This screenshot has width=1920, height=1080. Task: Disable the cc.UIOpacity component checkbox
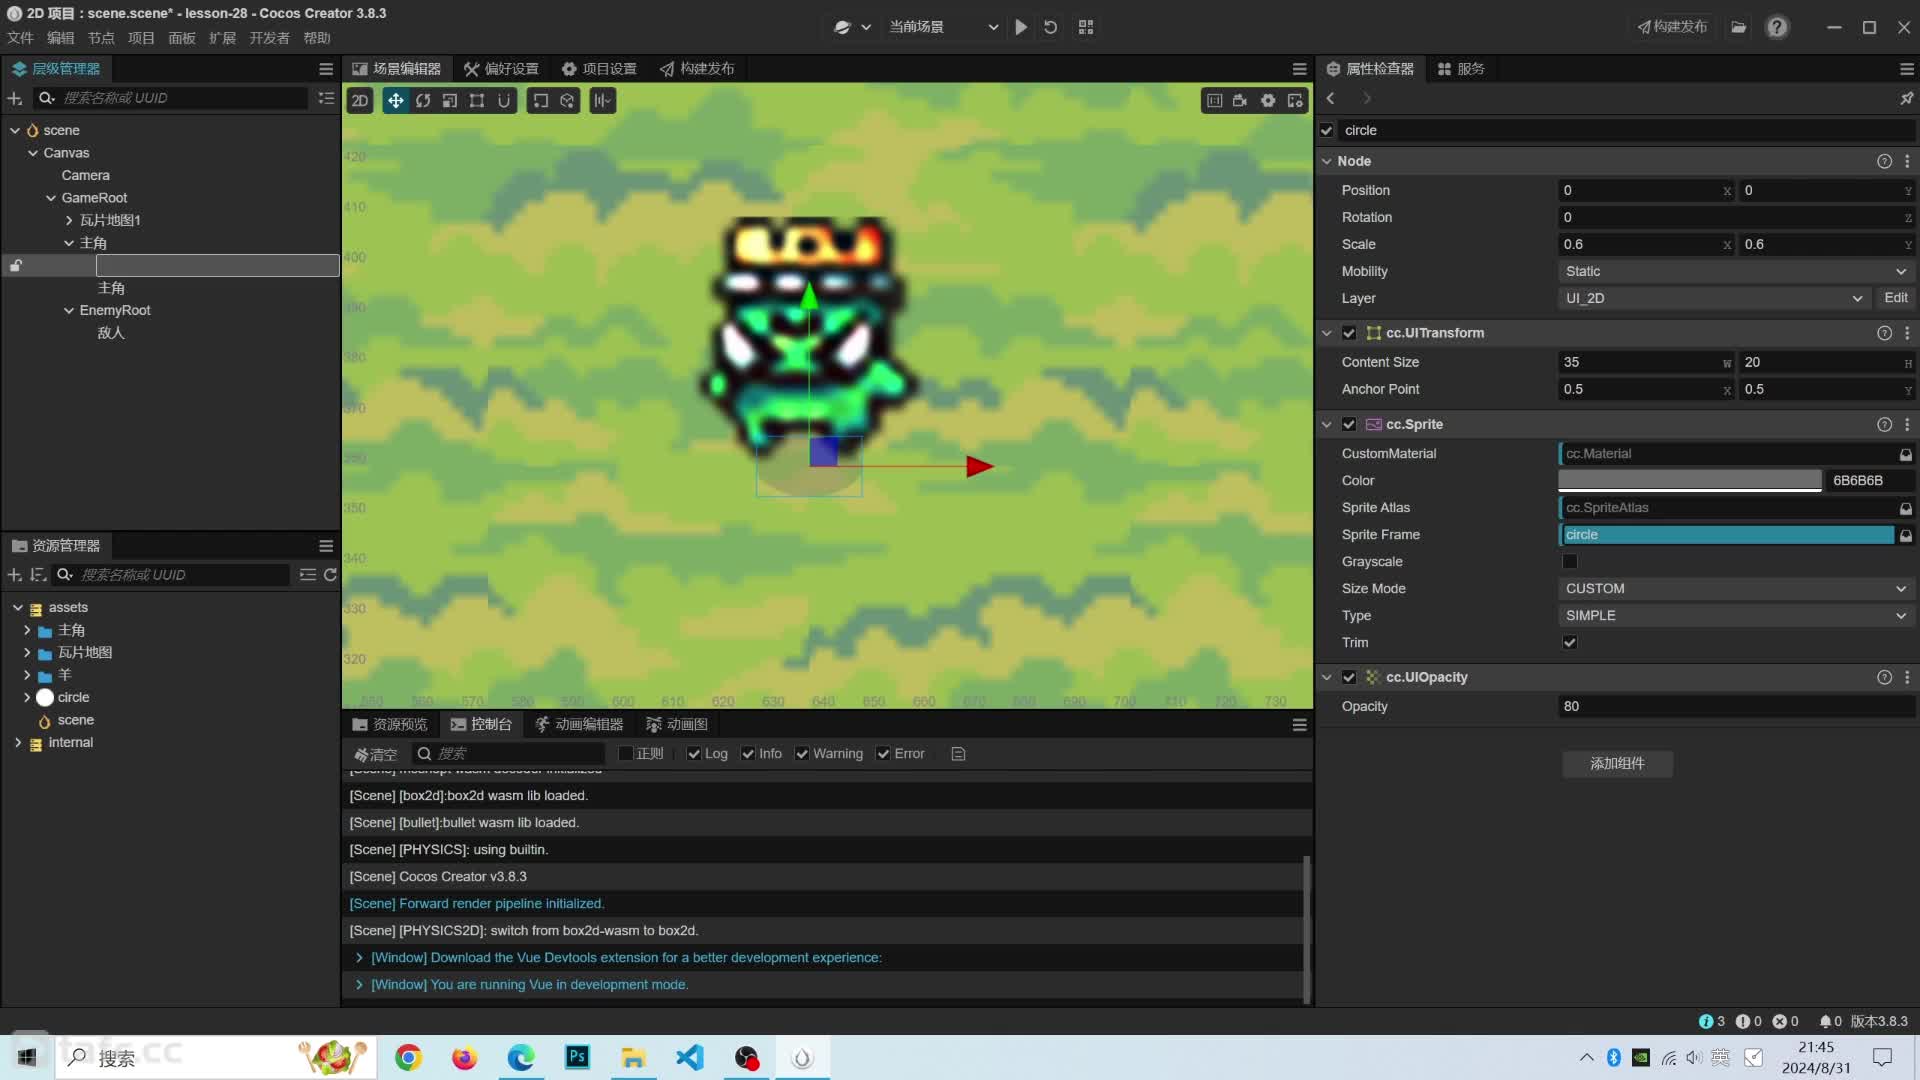(1349, 677)
